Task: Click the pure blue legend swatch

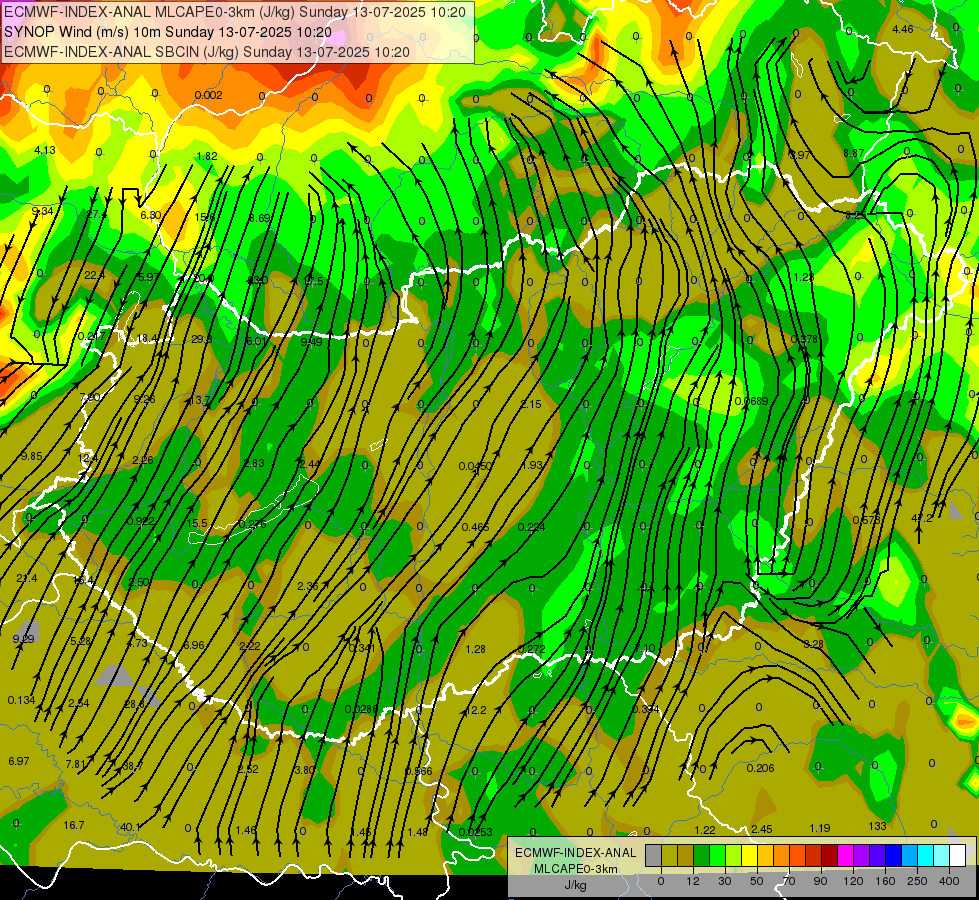Action: [893, 855]
